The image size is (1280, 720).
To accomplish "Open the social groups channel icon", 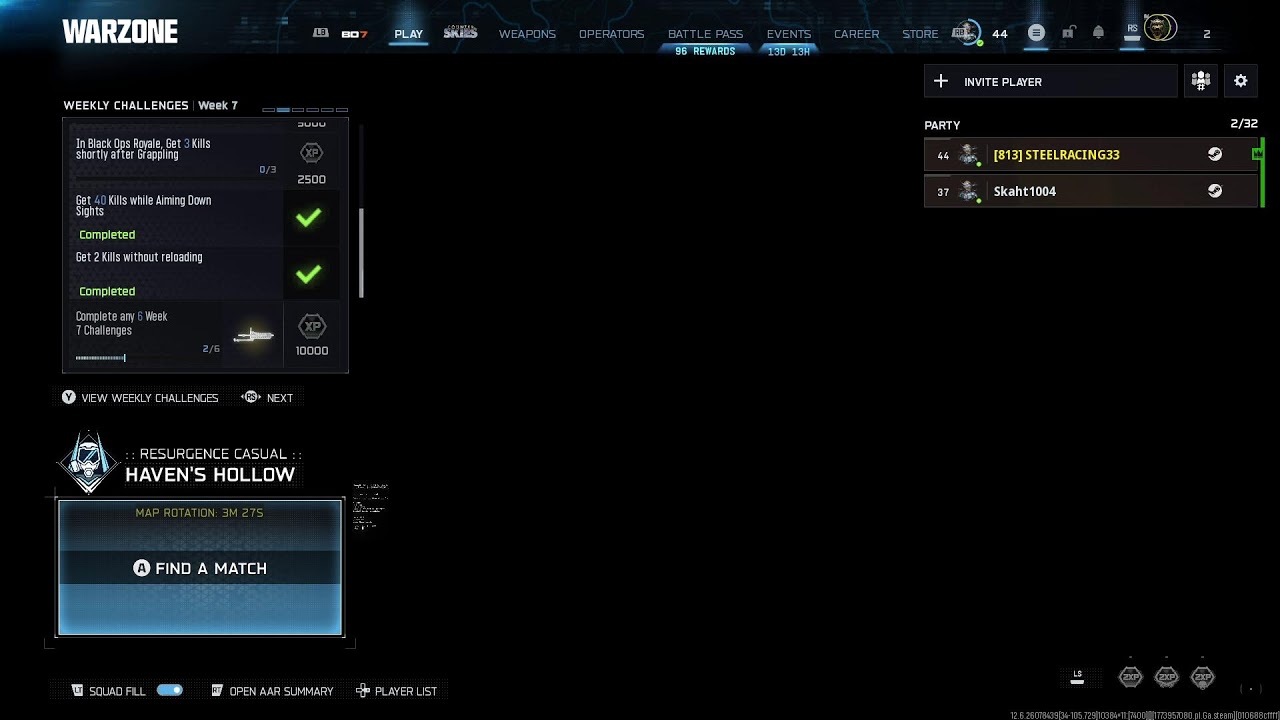I will click(x=1201, y=82).
